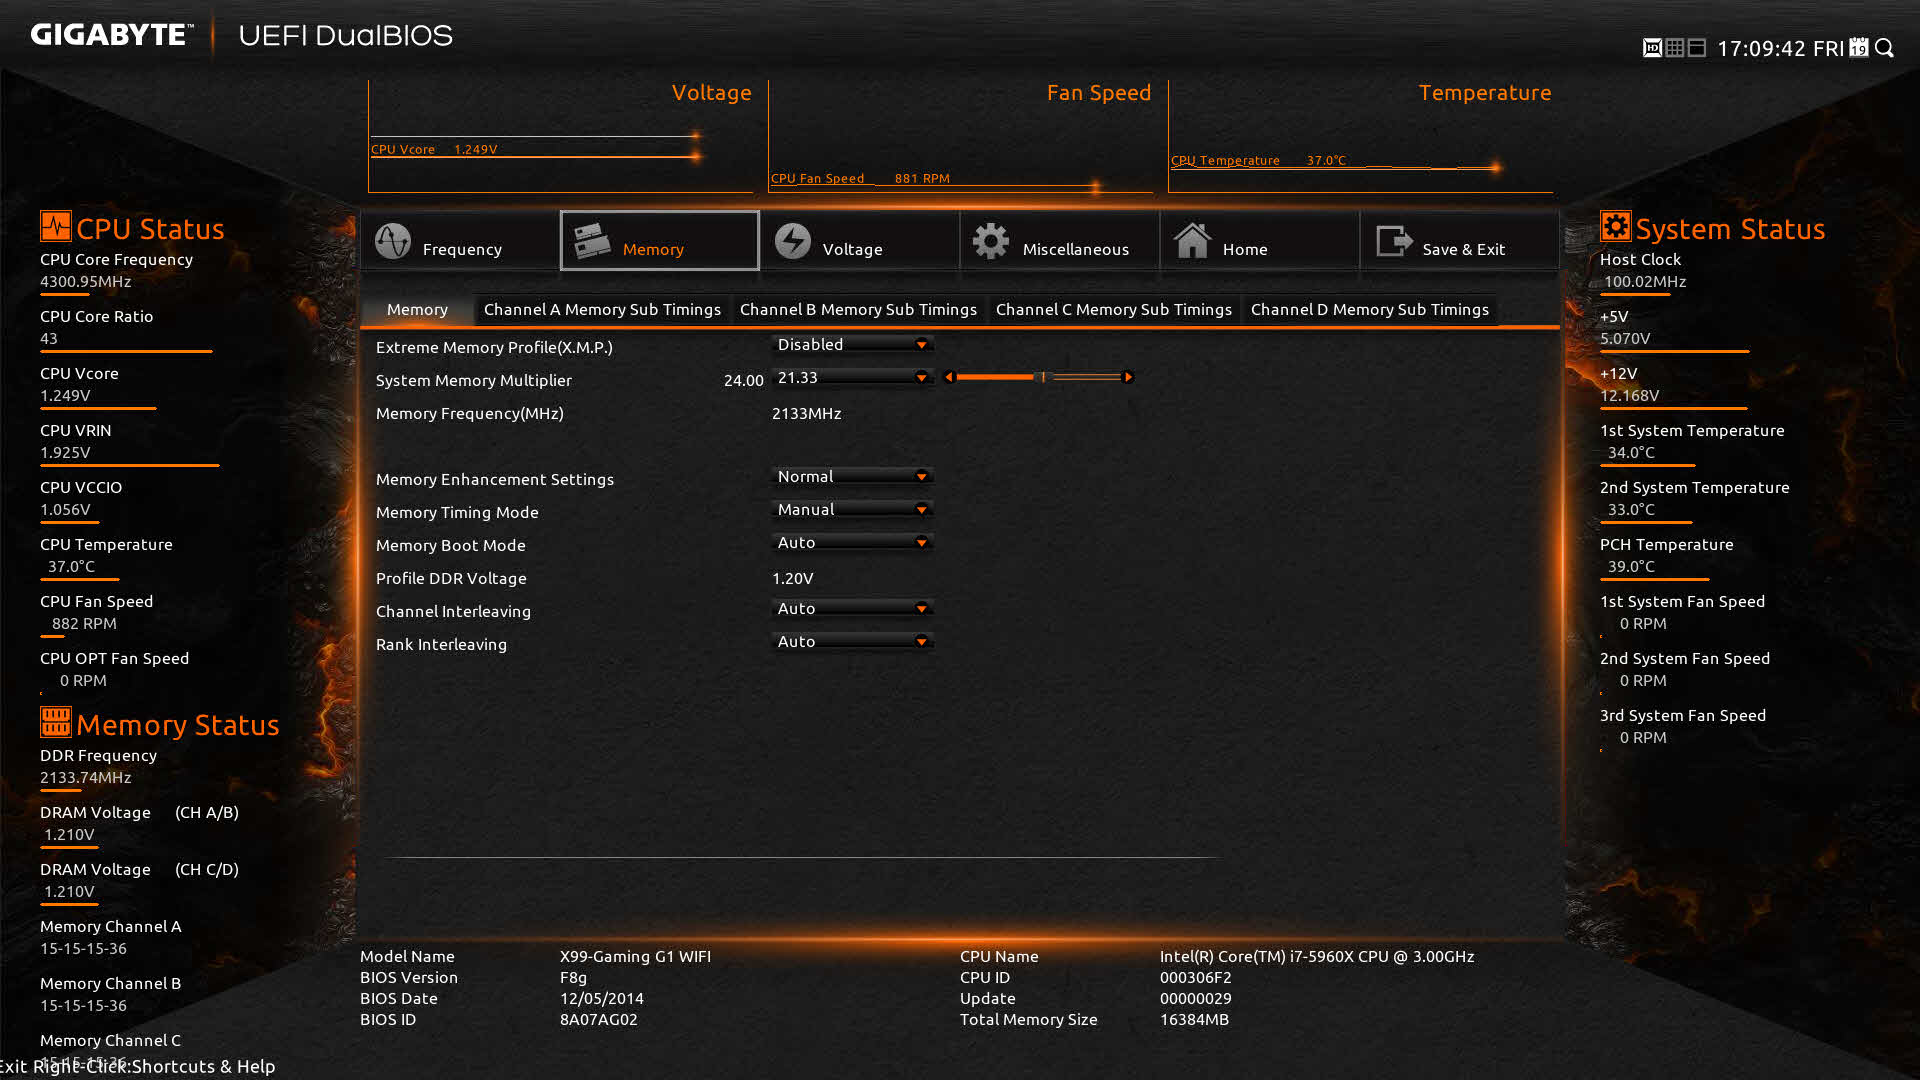Click the Memory Timing Mode label
Image resolution: width=1920 pixels, height=1080 pixels.
[457, 512]
